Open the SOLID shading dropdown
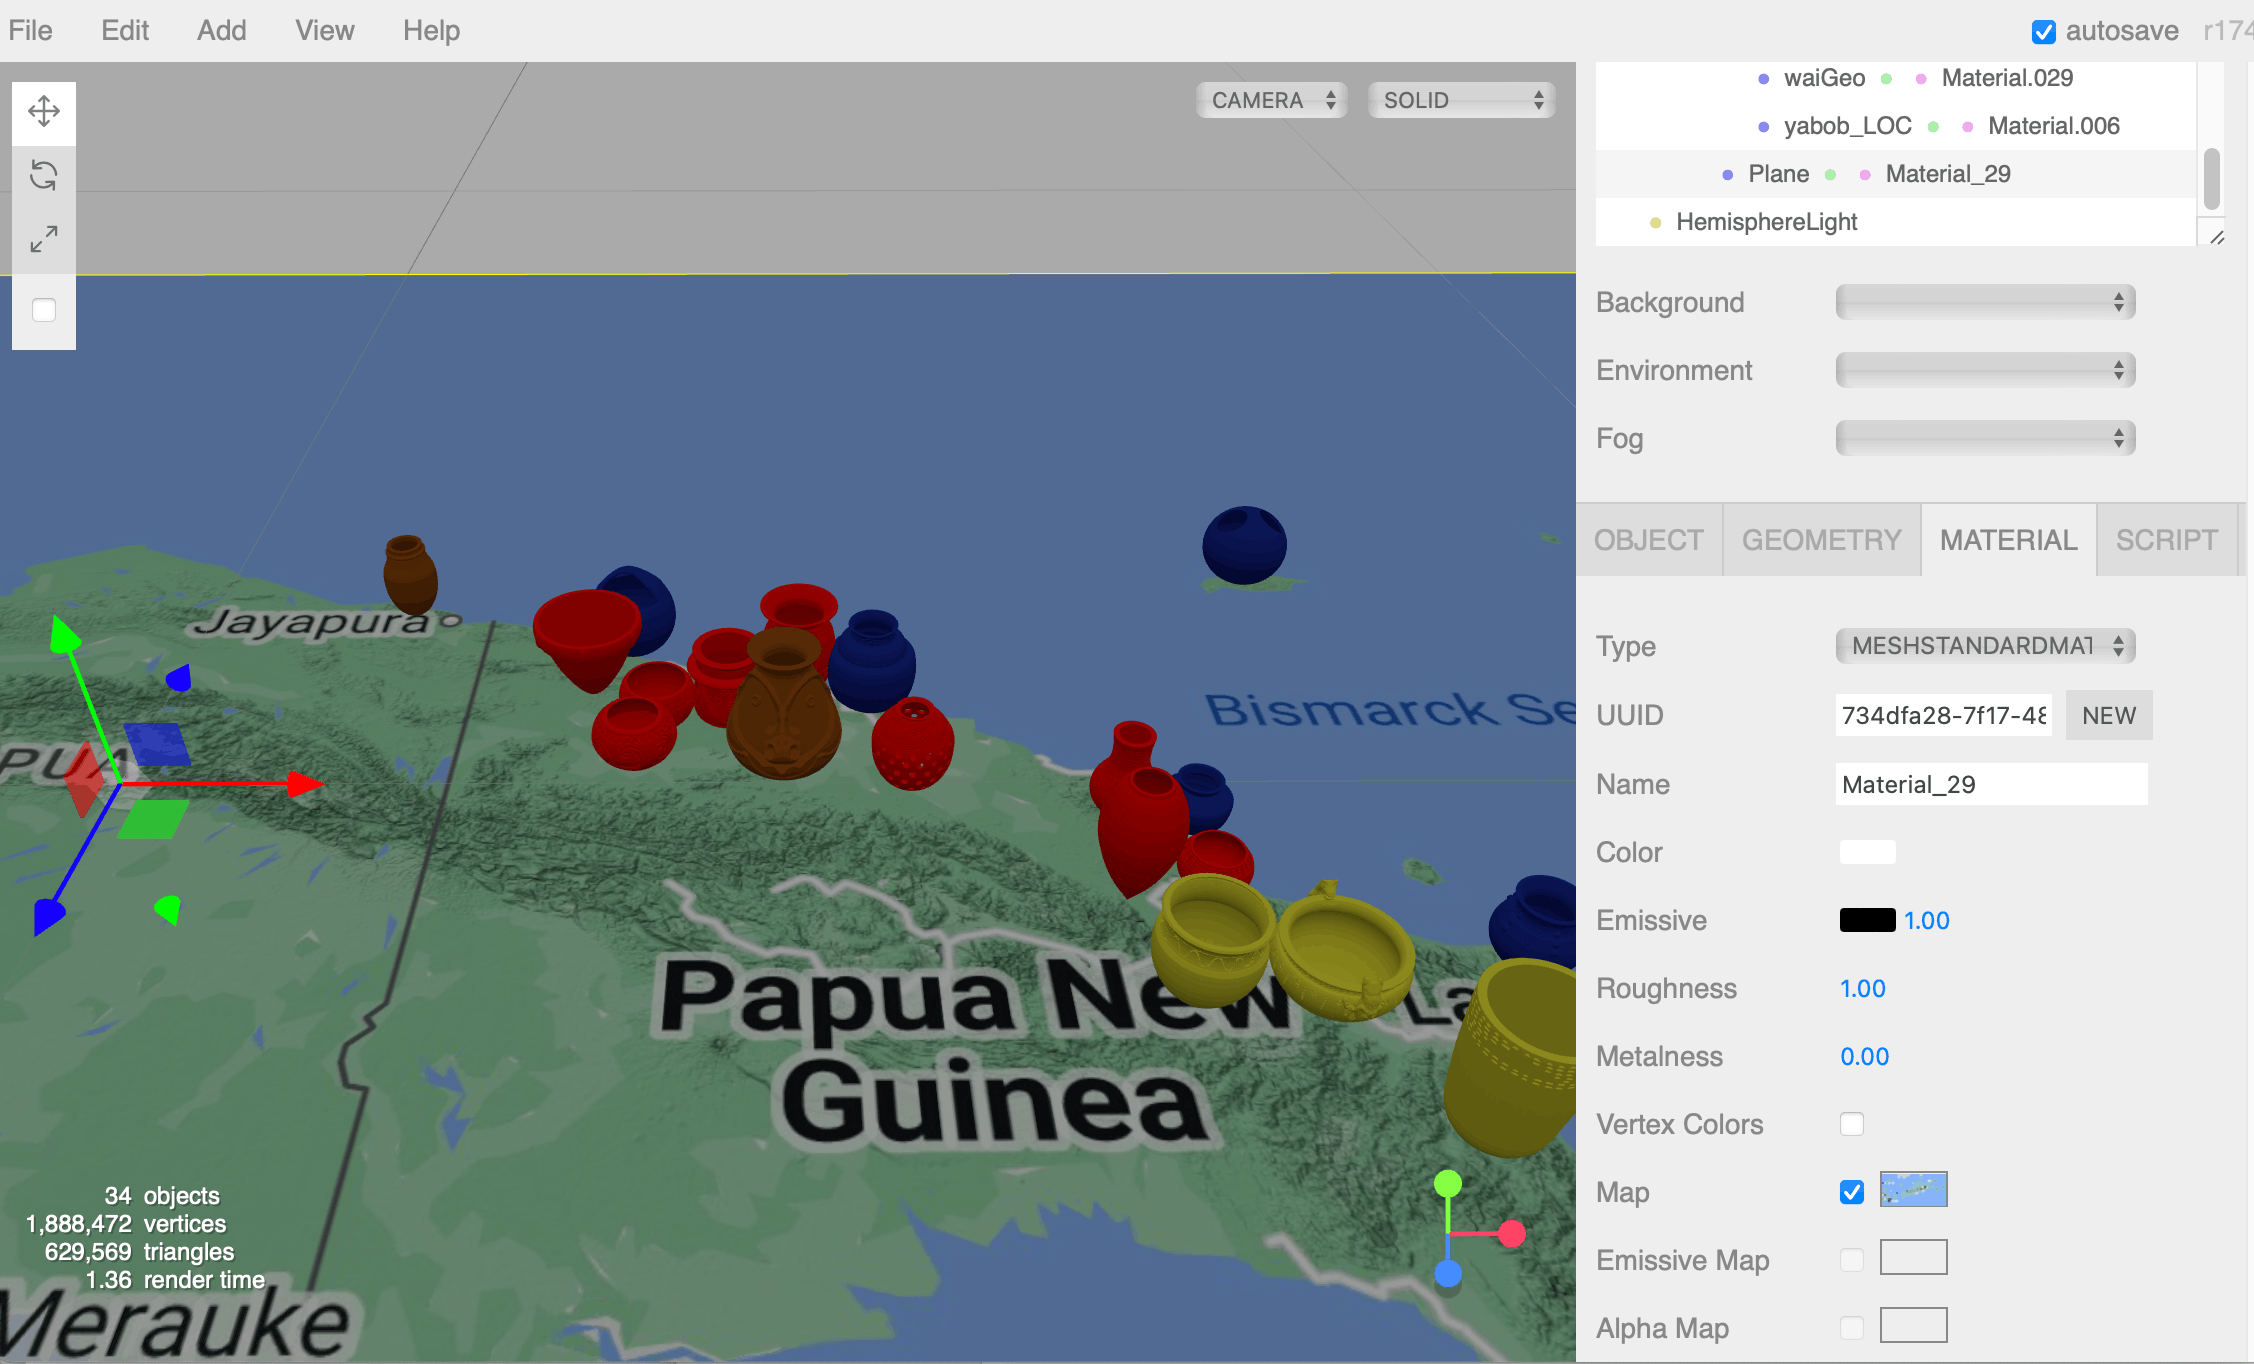Screen dimensions: 2254x1364 1462,100
